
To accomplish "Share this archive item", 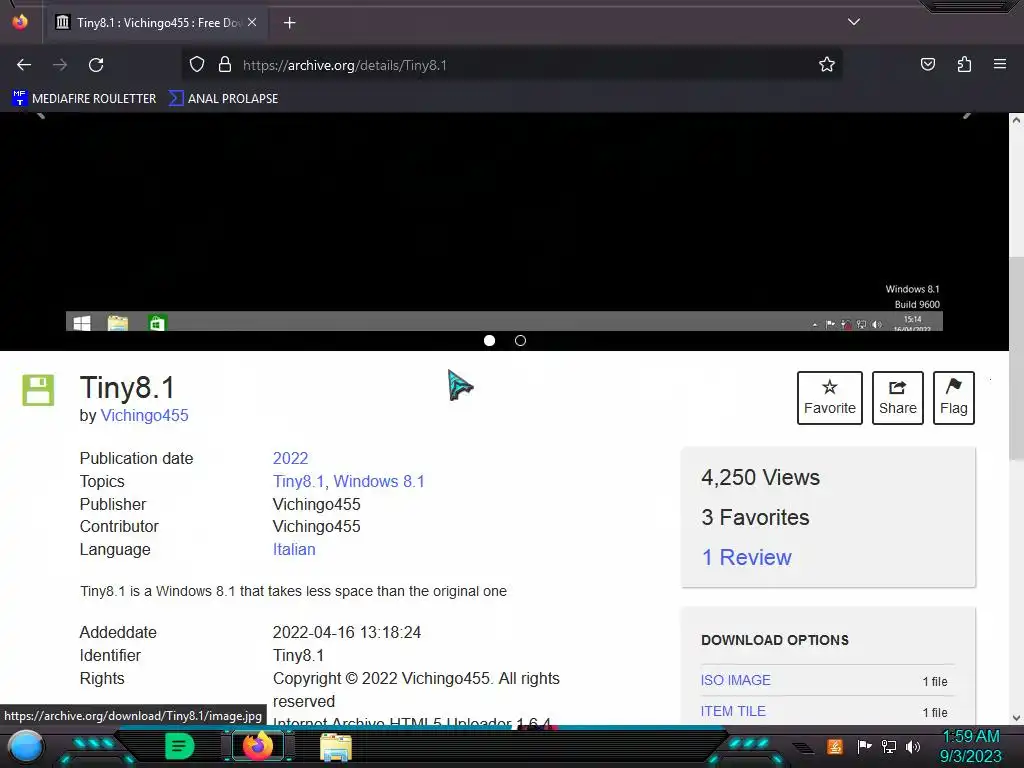I will pos(898,398).
